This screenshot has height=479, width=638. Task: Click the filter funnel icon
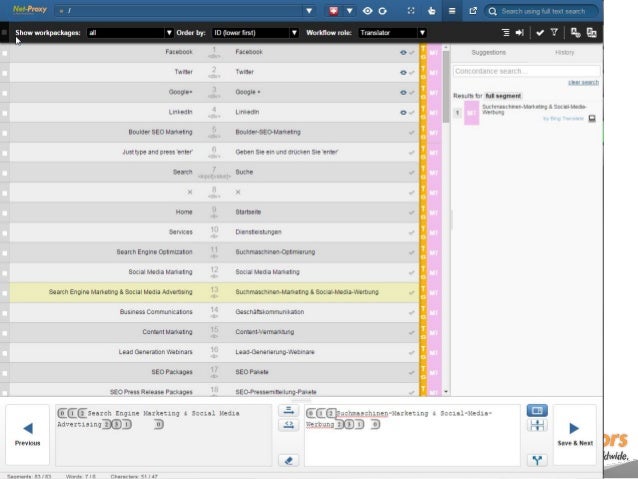554,32
